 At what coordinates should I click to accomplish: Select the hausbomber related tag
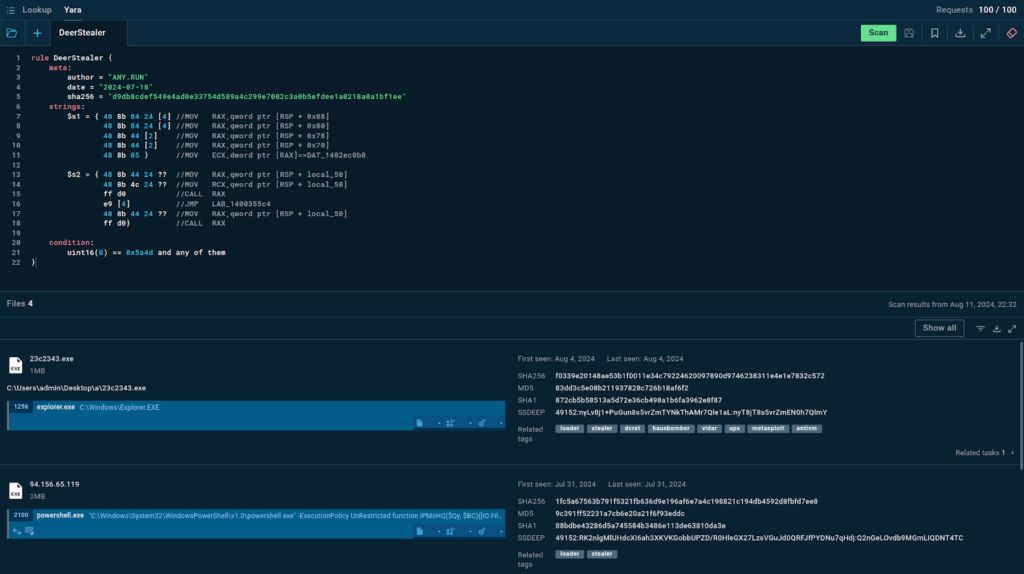click(x=669, y=428)
